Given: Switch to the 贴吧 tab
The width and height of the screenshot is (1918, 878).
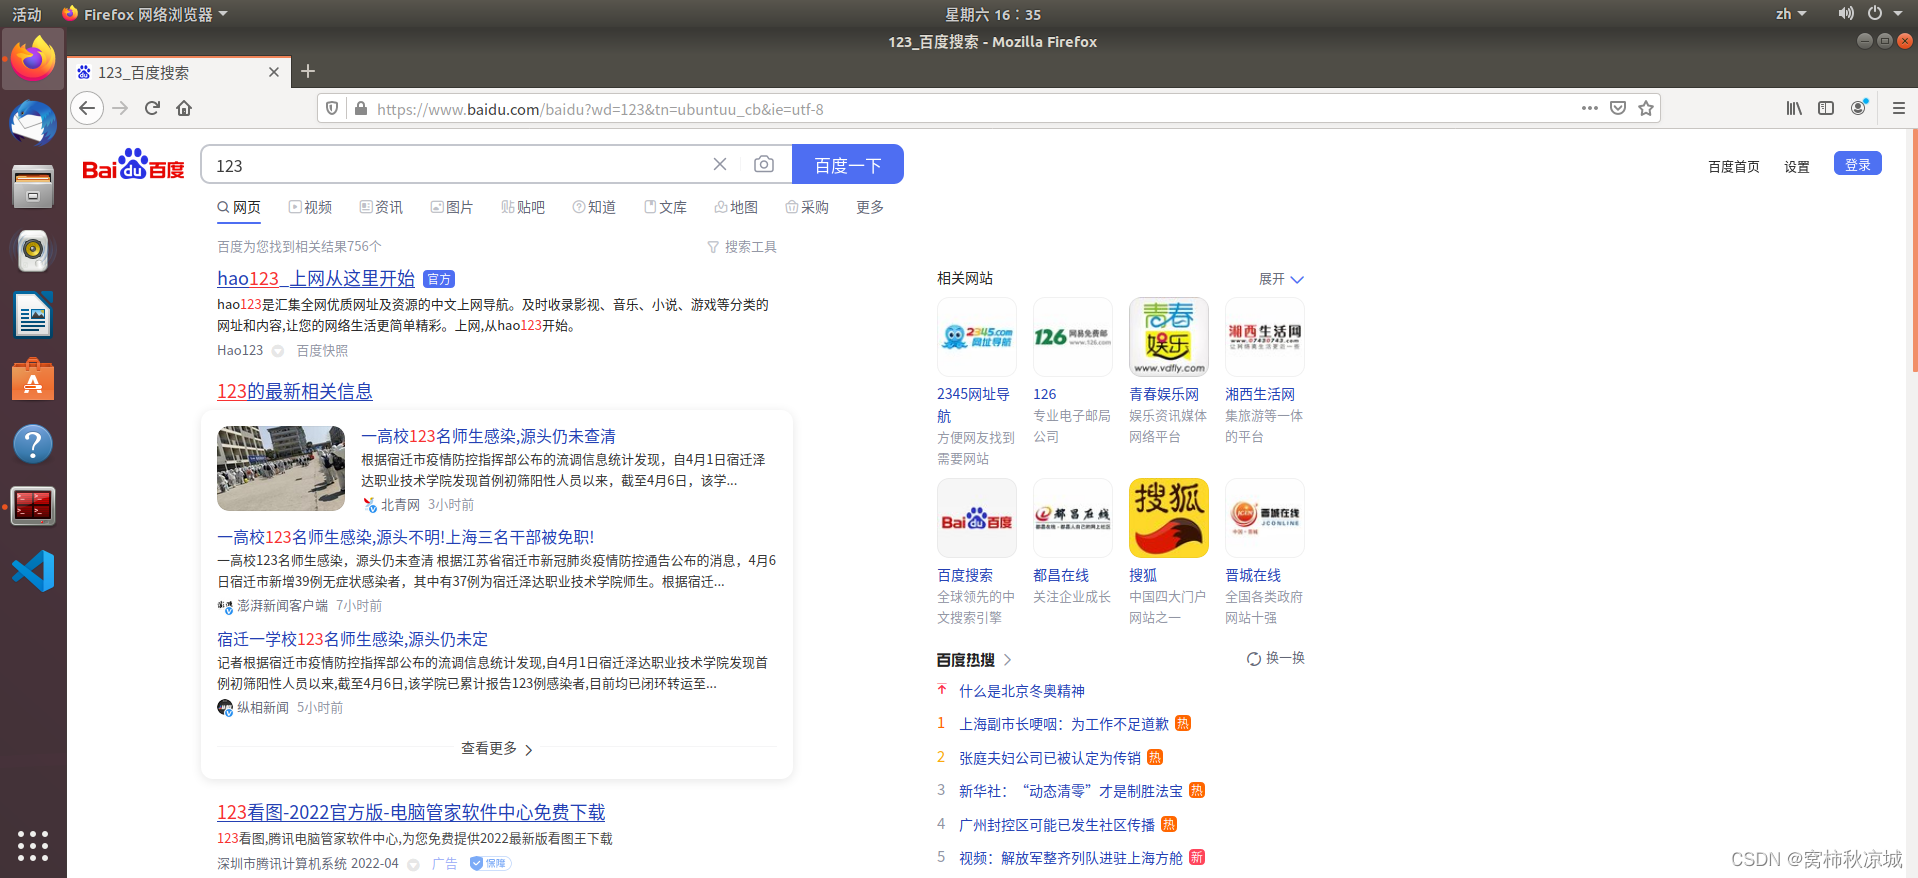Looking at the screenshot, I should tap(523, 207).
